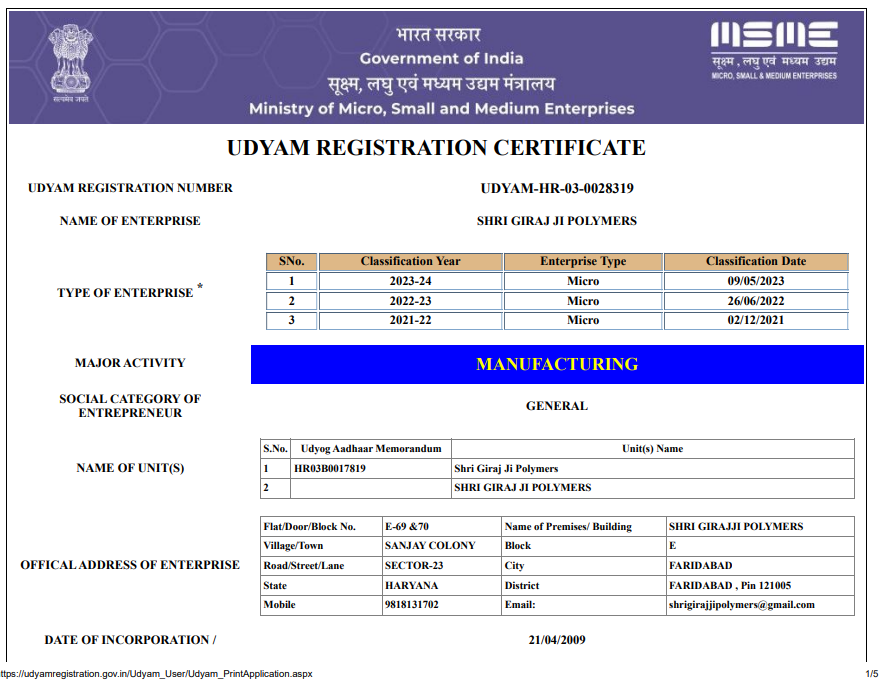881x682 pixels.
Task: Select village value SANJAY COLONY
Action: pos(430,546)
